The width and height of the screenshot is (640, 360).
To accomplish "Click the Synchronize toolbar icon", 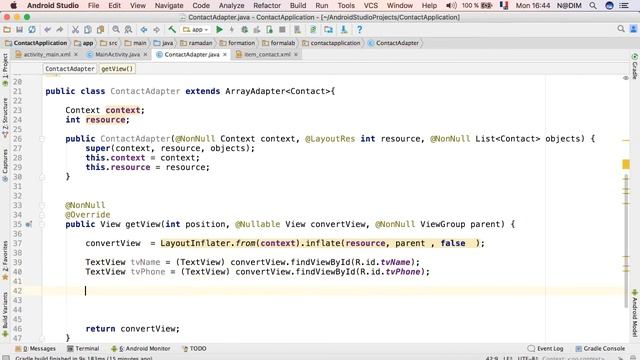I will point(32,29).
